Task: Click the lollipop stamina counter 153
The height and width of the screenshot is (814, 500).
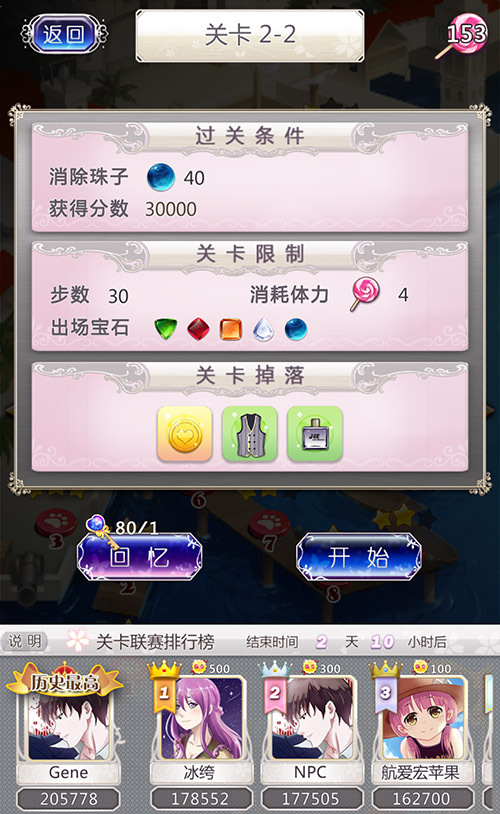Action: [x=464, y=35]
